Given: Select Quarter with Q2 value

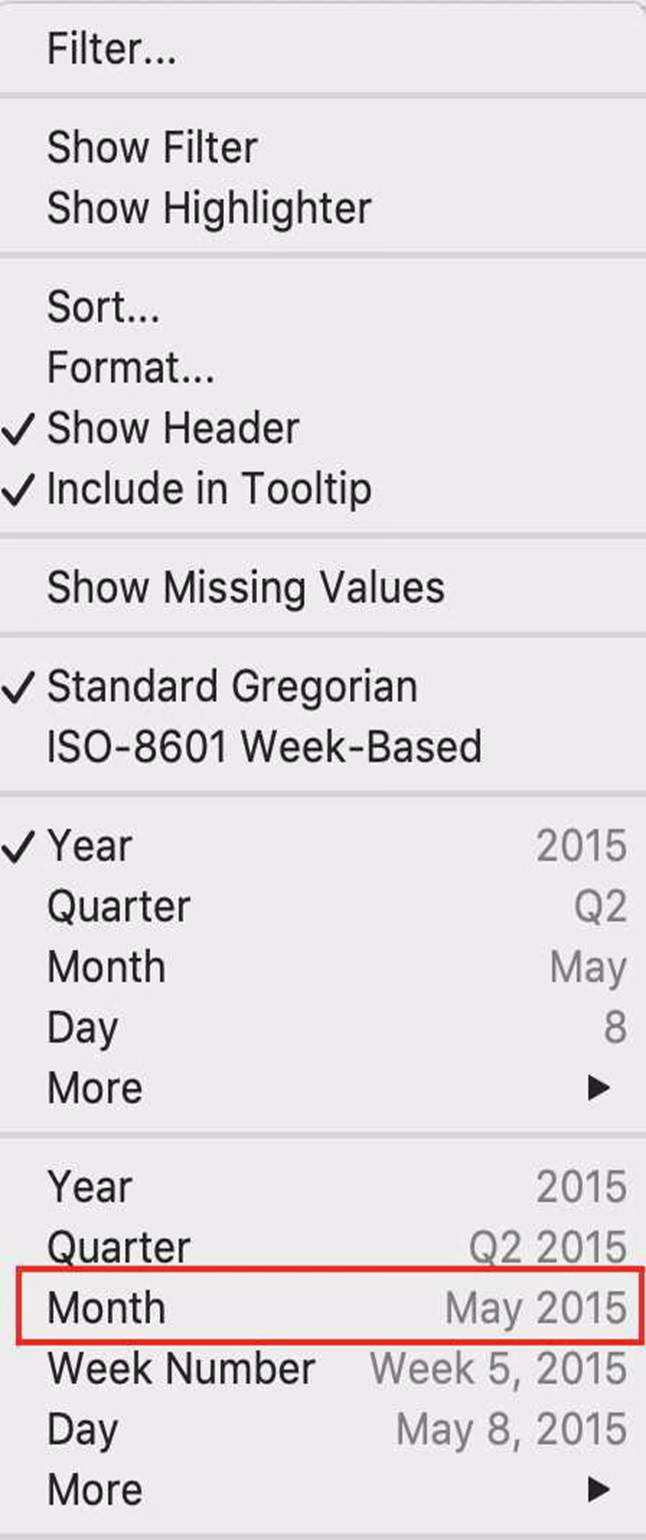Looking at the screenshot, I should pos(118,907).
